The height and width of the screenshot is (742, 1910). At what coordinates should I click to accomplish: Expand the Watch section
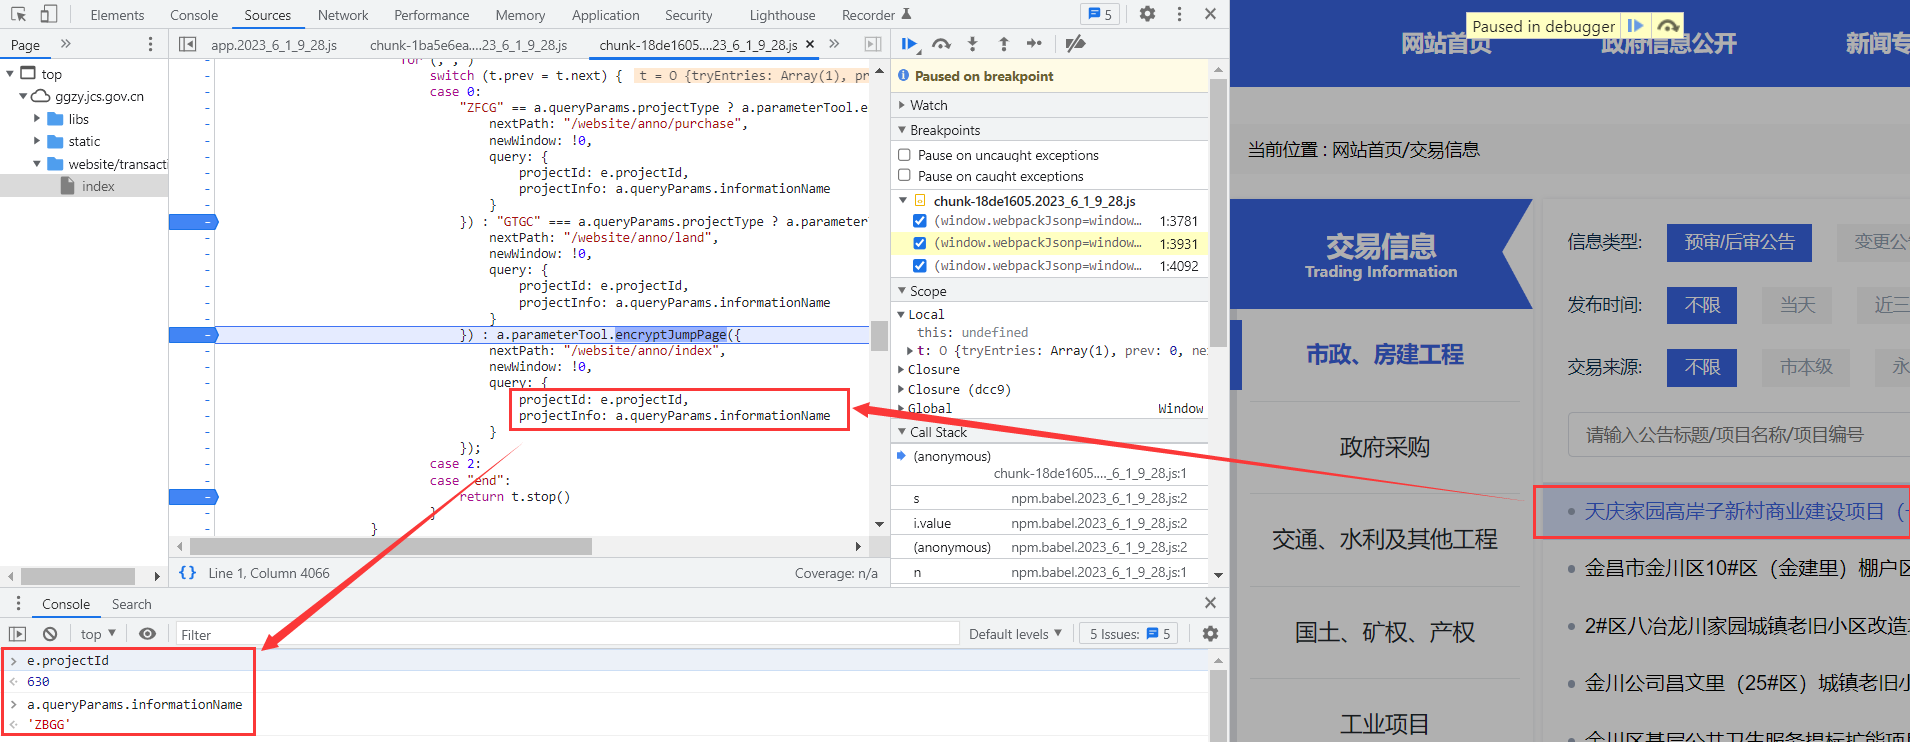click(x=928, y=105)
